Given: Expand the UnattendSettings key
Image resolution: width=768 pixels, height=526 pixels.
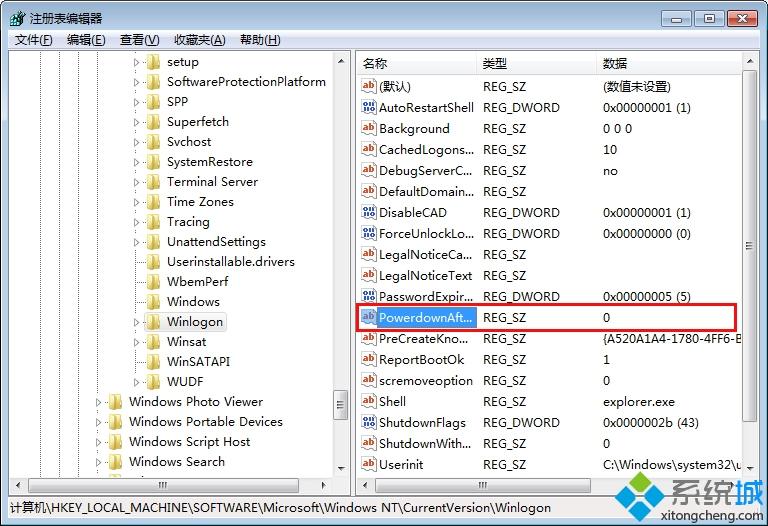Looking at the screenshot, I should tap(136, 242).
